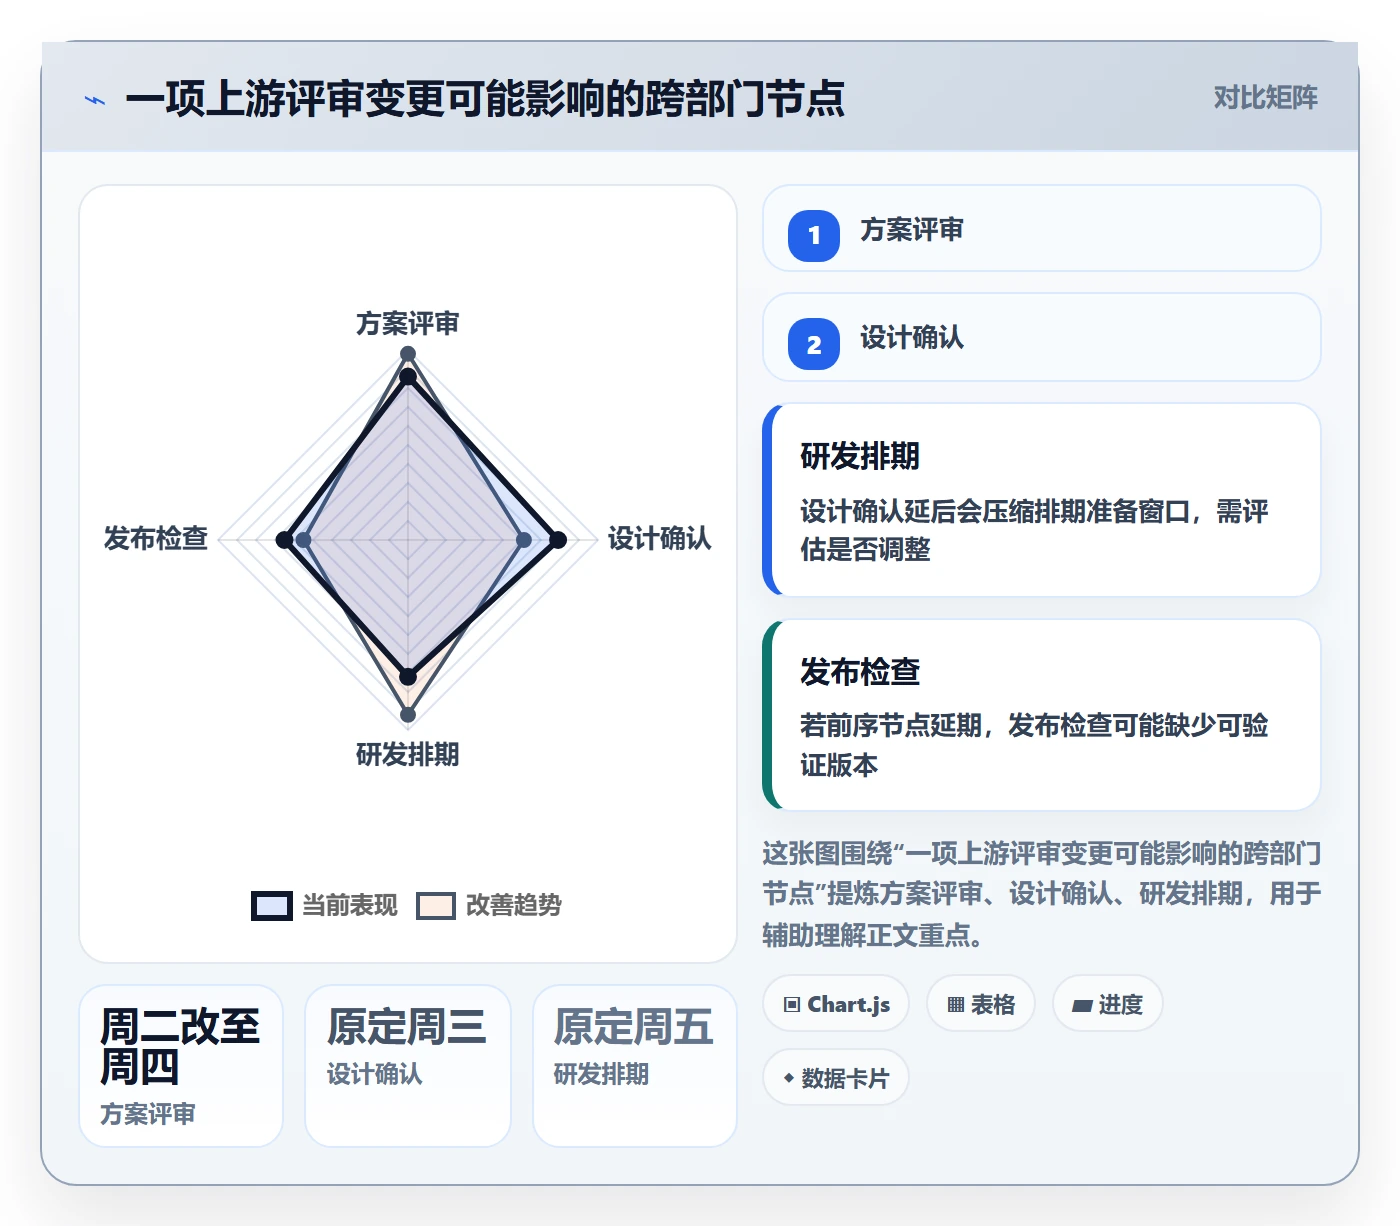Click the 周二改至周四 stat card
The image size is (1400, 1226).
pos(181,1066)
